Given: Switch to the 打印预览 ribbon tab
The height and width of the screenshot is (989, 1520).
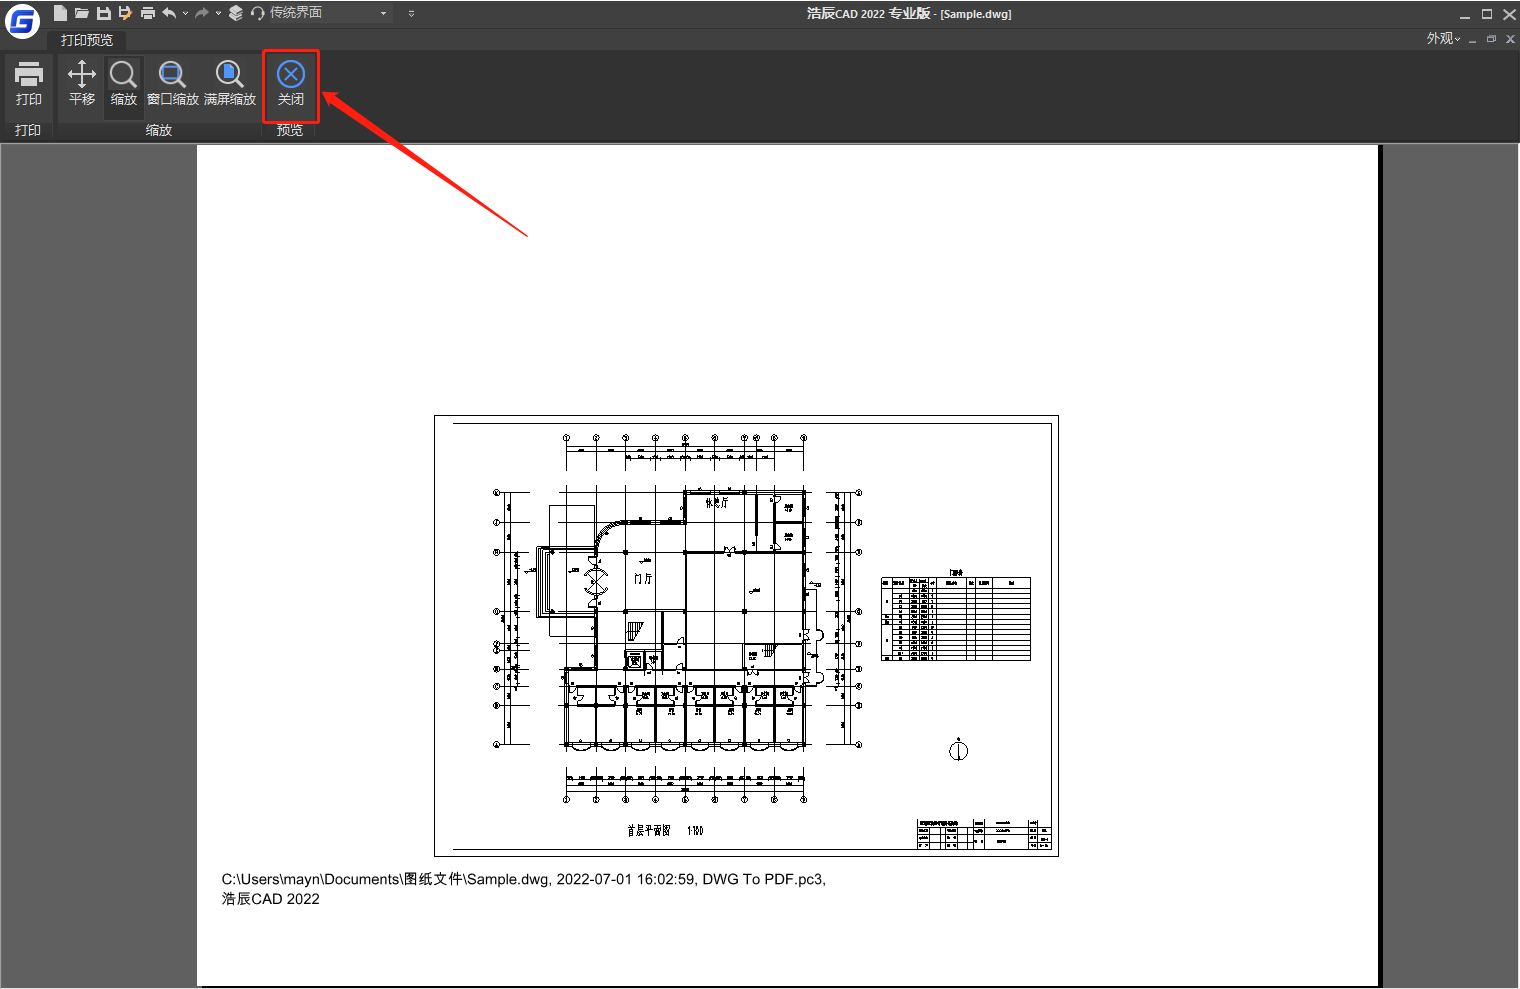Looking at the screenshot, I should (x=87, y=40).
